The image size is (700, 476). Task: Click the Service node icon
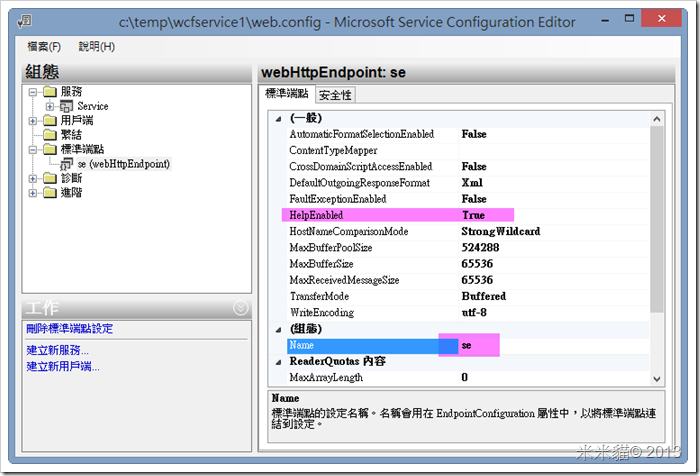pyautogui.click(x=67, y=106)
